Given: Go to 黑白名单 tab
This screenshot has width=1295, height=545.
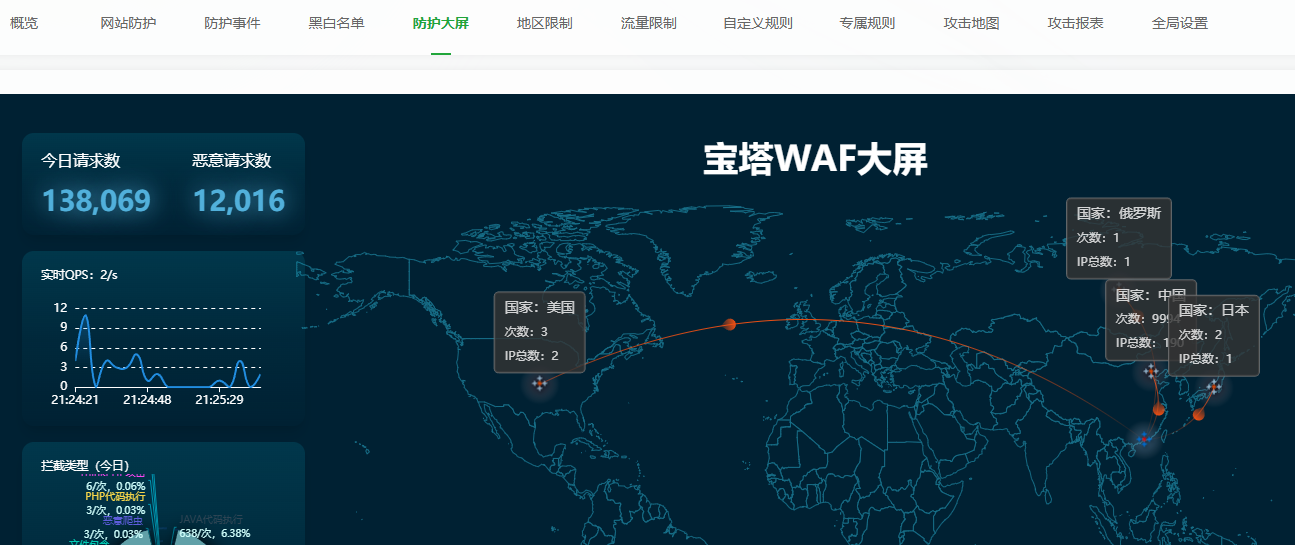Looking at the screenshot, I should pyautogui.click(x=336, y=23).
